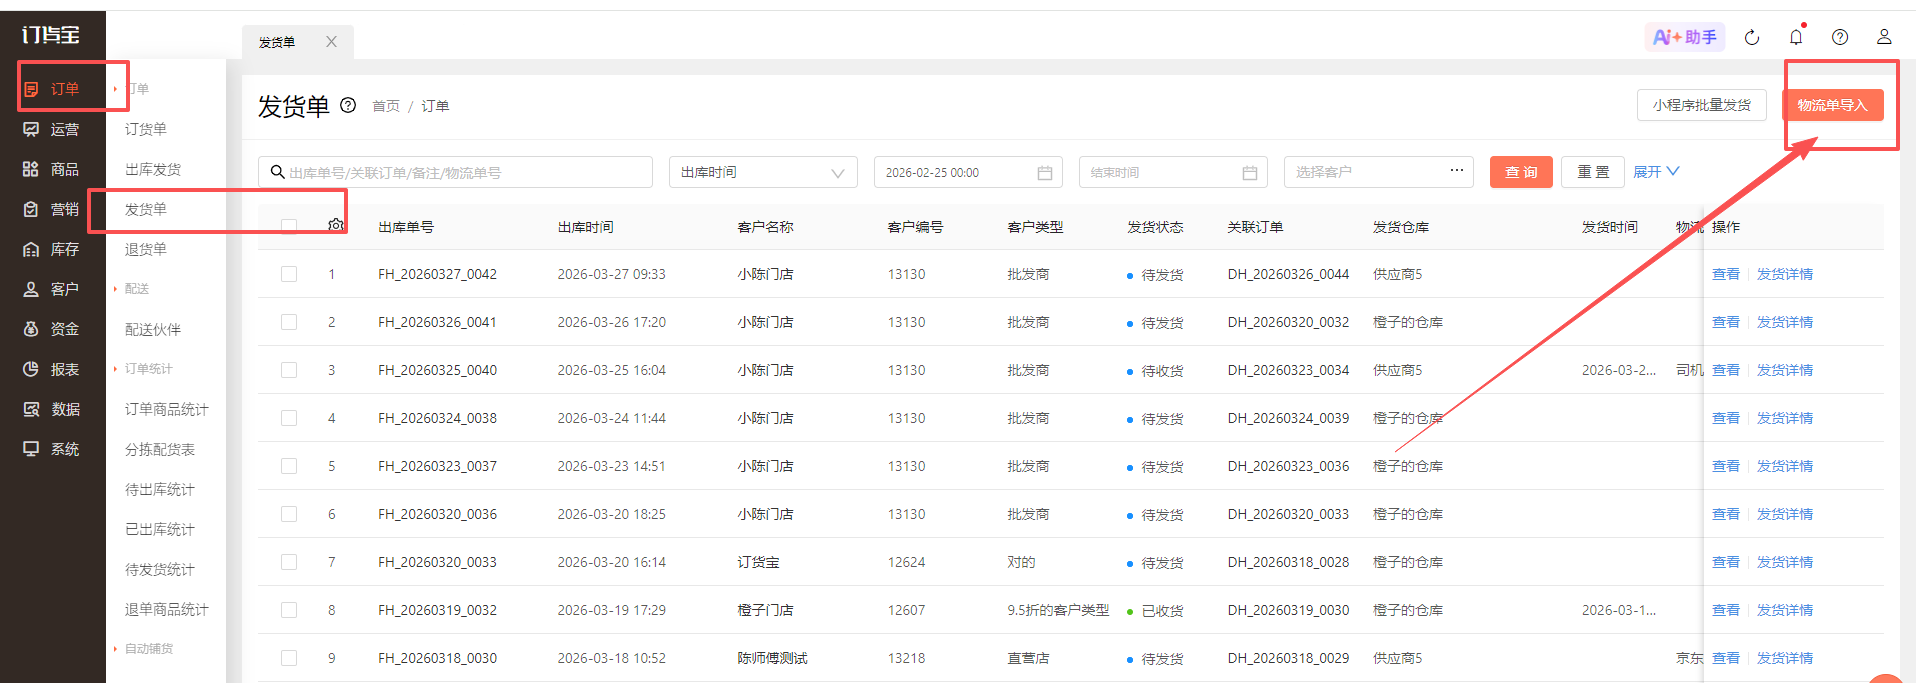
Task: Open 发货详情 for FH_20260326_0041
Action: tap(1785, 322)
